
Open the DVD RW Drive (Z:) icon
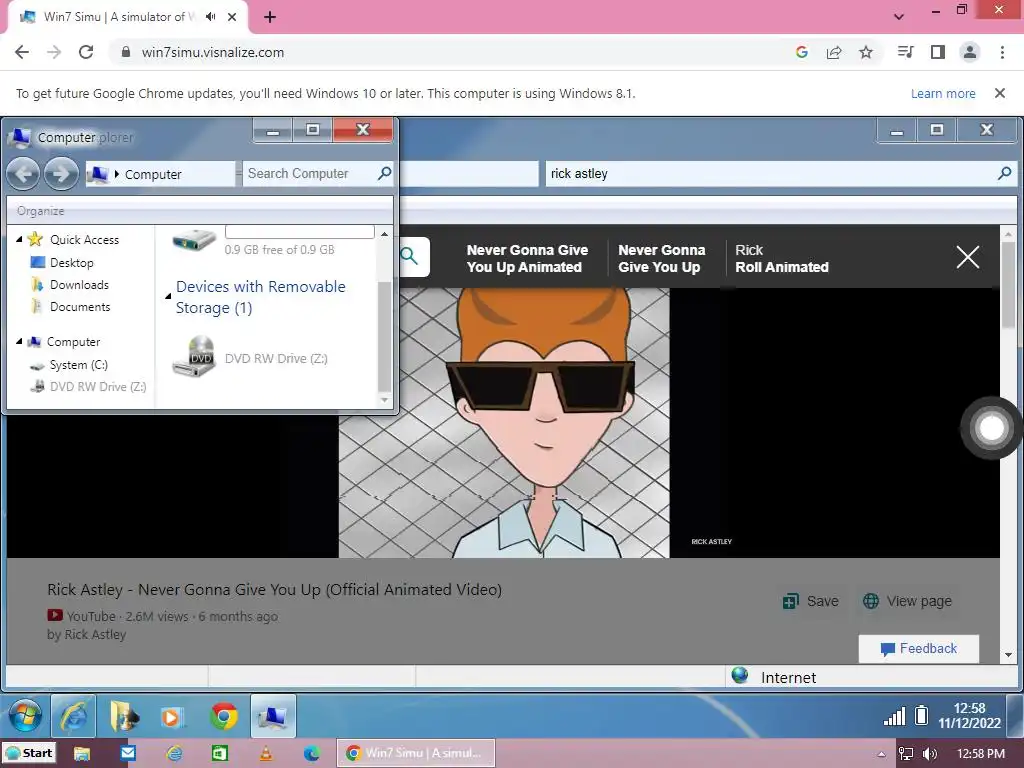[193, 357]
